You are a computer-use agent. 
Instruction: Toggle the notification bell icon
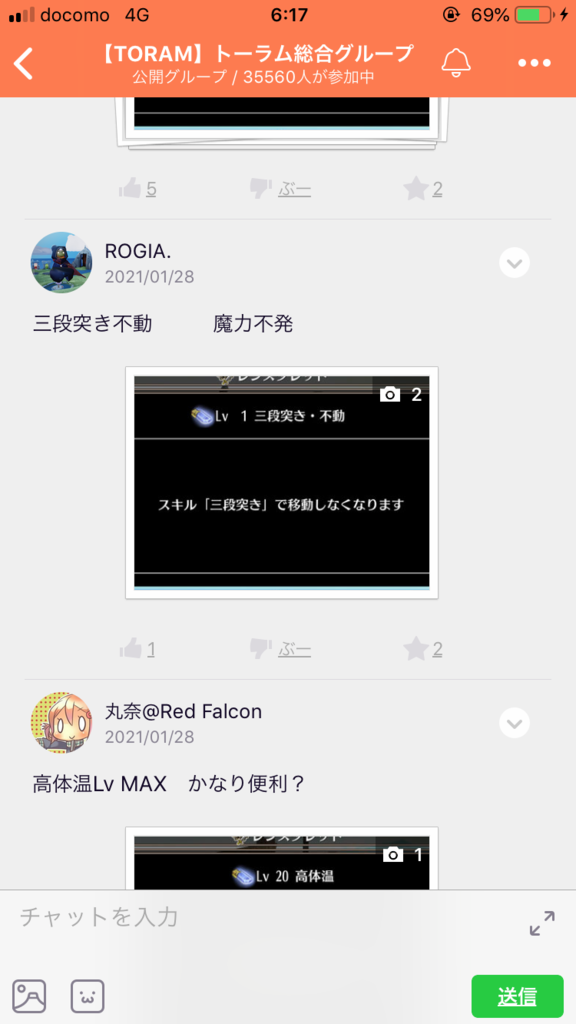click(x=456, y=63)
